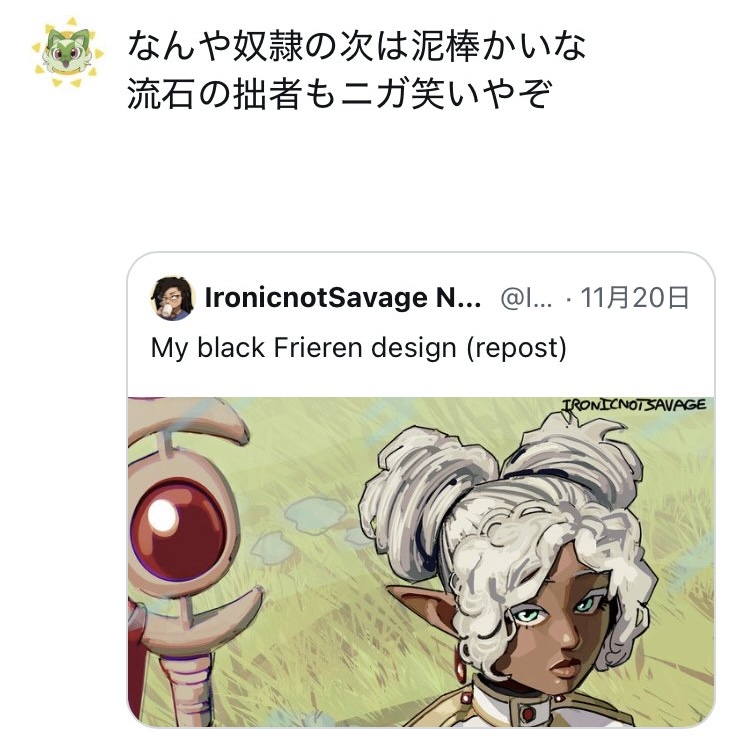This screenshot has height=743, width=750.
Task: Tap the red earring on the character
Action: pos(459,664)
